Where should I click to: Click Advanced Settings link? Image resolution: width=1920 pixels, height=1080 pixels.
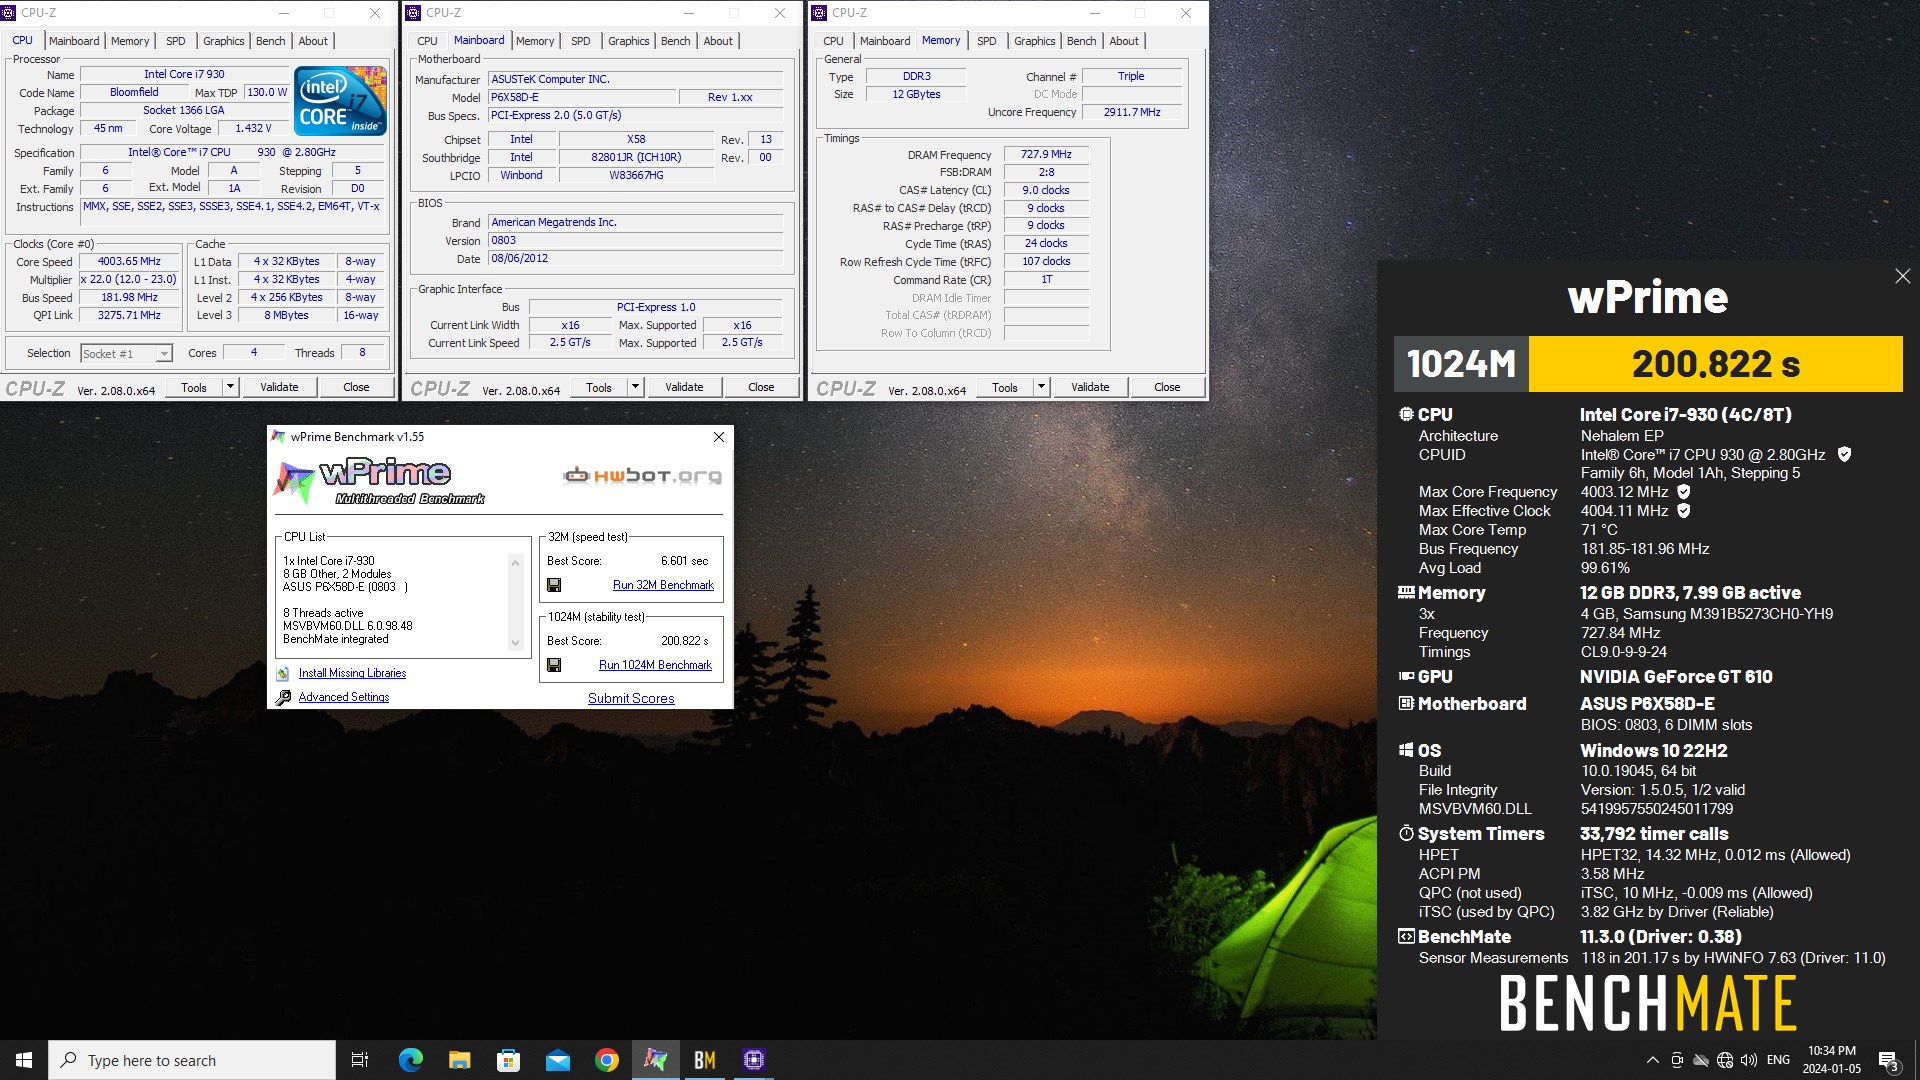click(344, 697)
